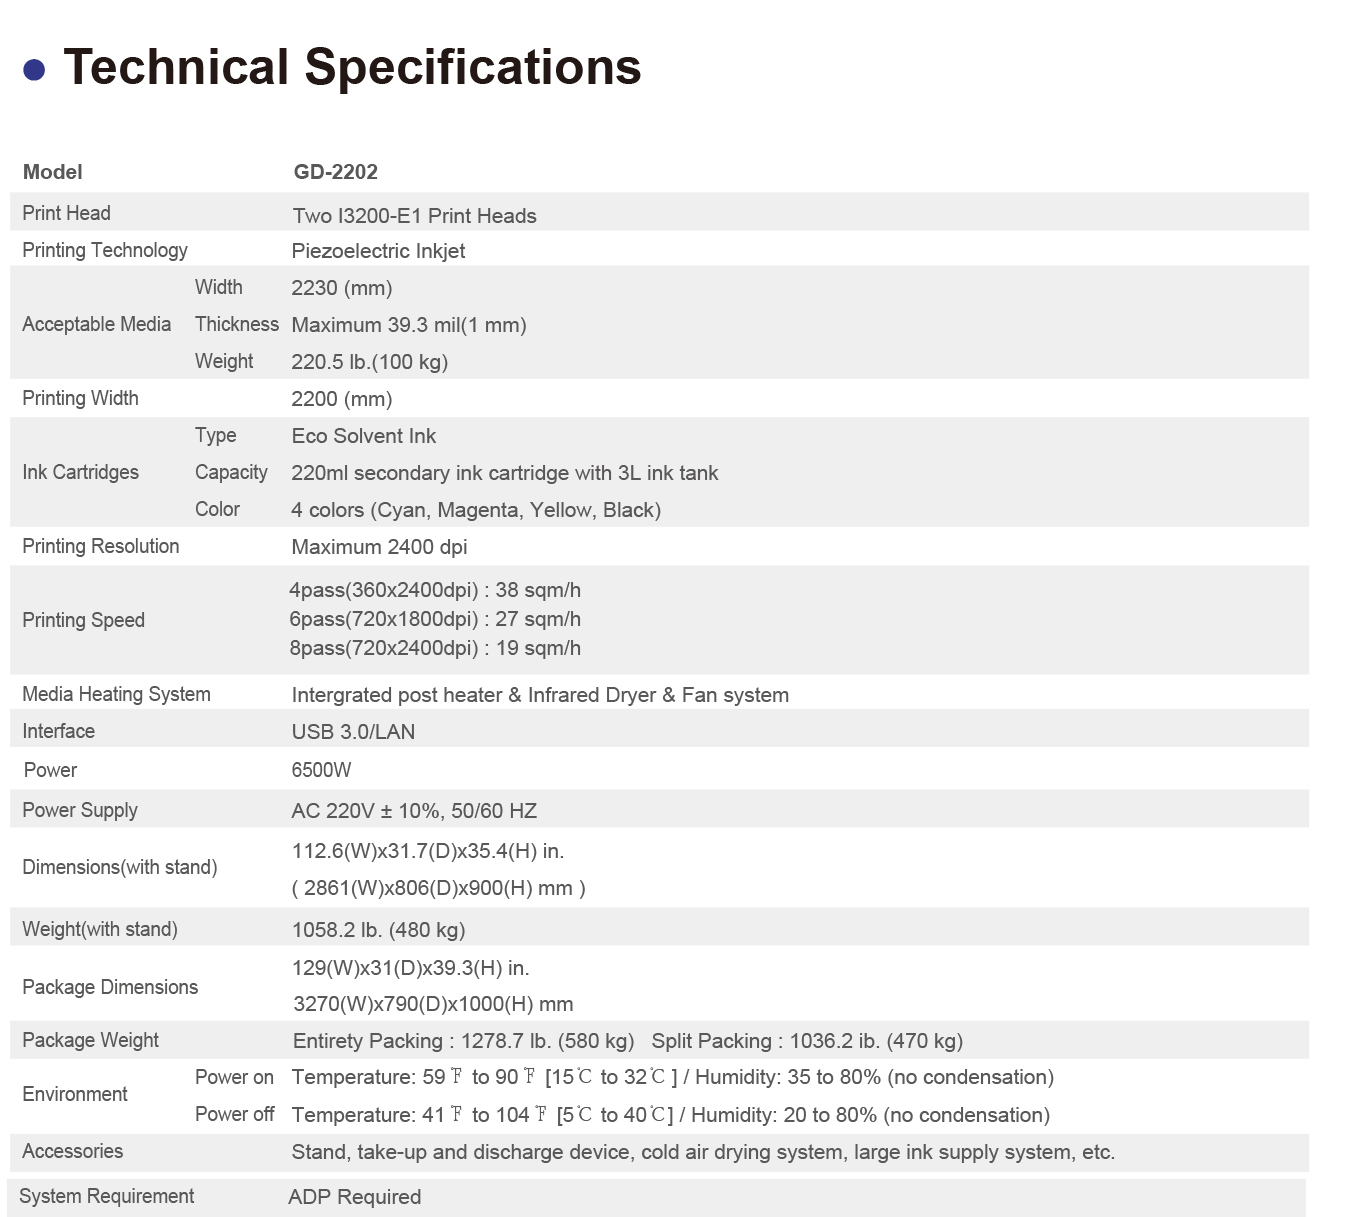Click the Acceptable Media label
Image resolution: width=1359 pixels, height=1217 pixels.
coord(96,324)
